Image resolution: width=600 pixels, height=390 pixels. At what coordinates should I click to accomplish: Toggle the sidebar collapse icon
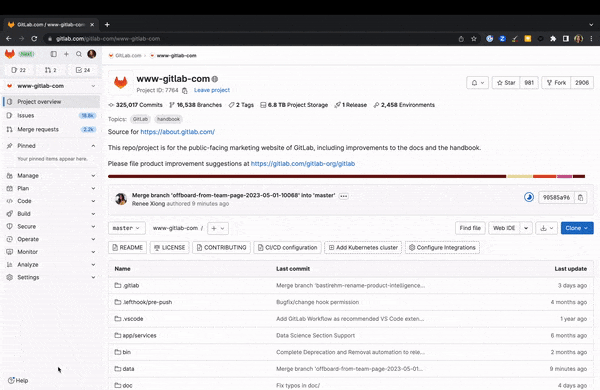point(54,54)
